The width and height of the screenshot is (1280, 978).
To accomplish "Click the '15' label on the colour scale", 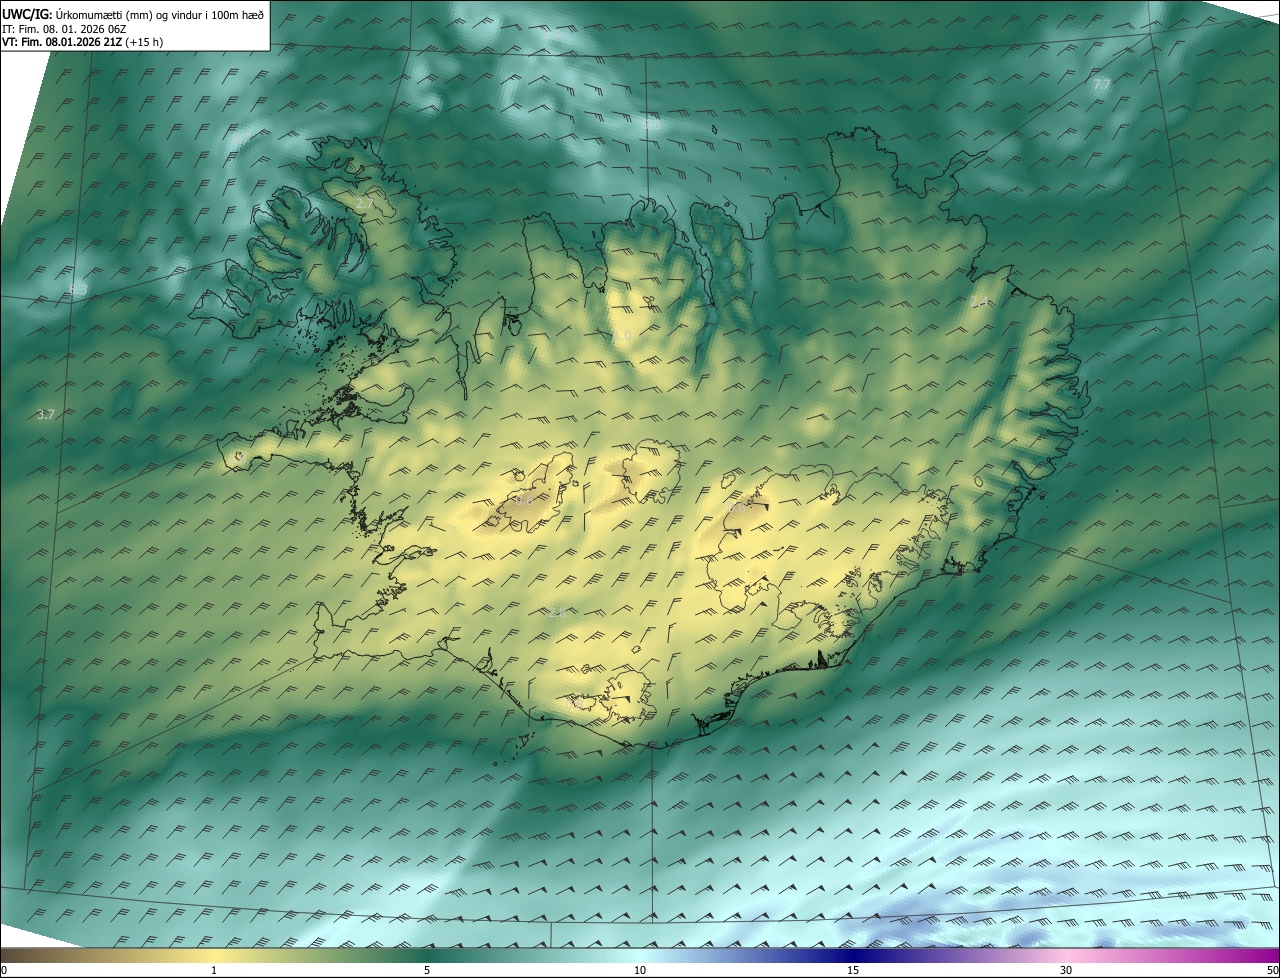I will tap(853, 970).
